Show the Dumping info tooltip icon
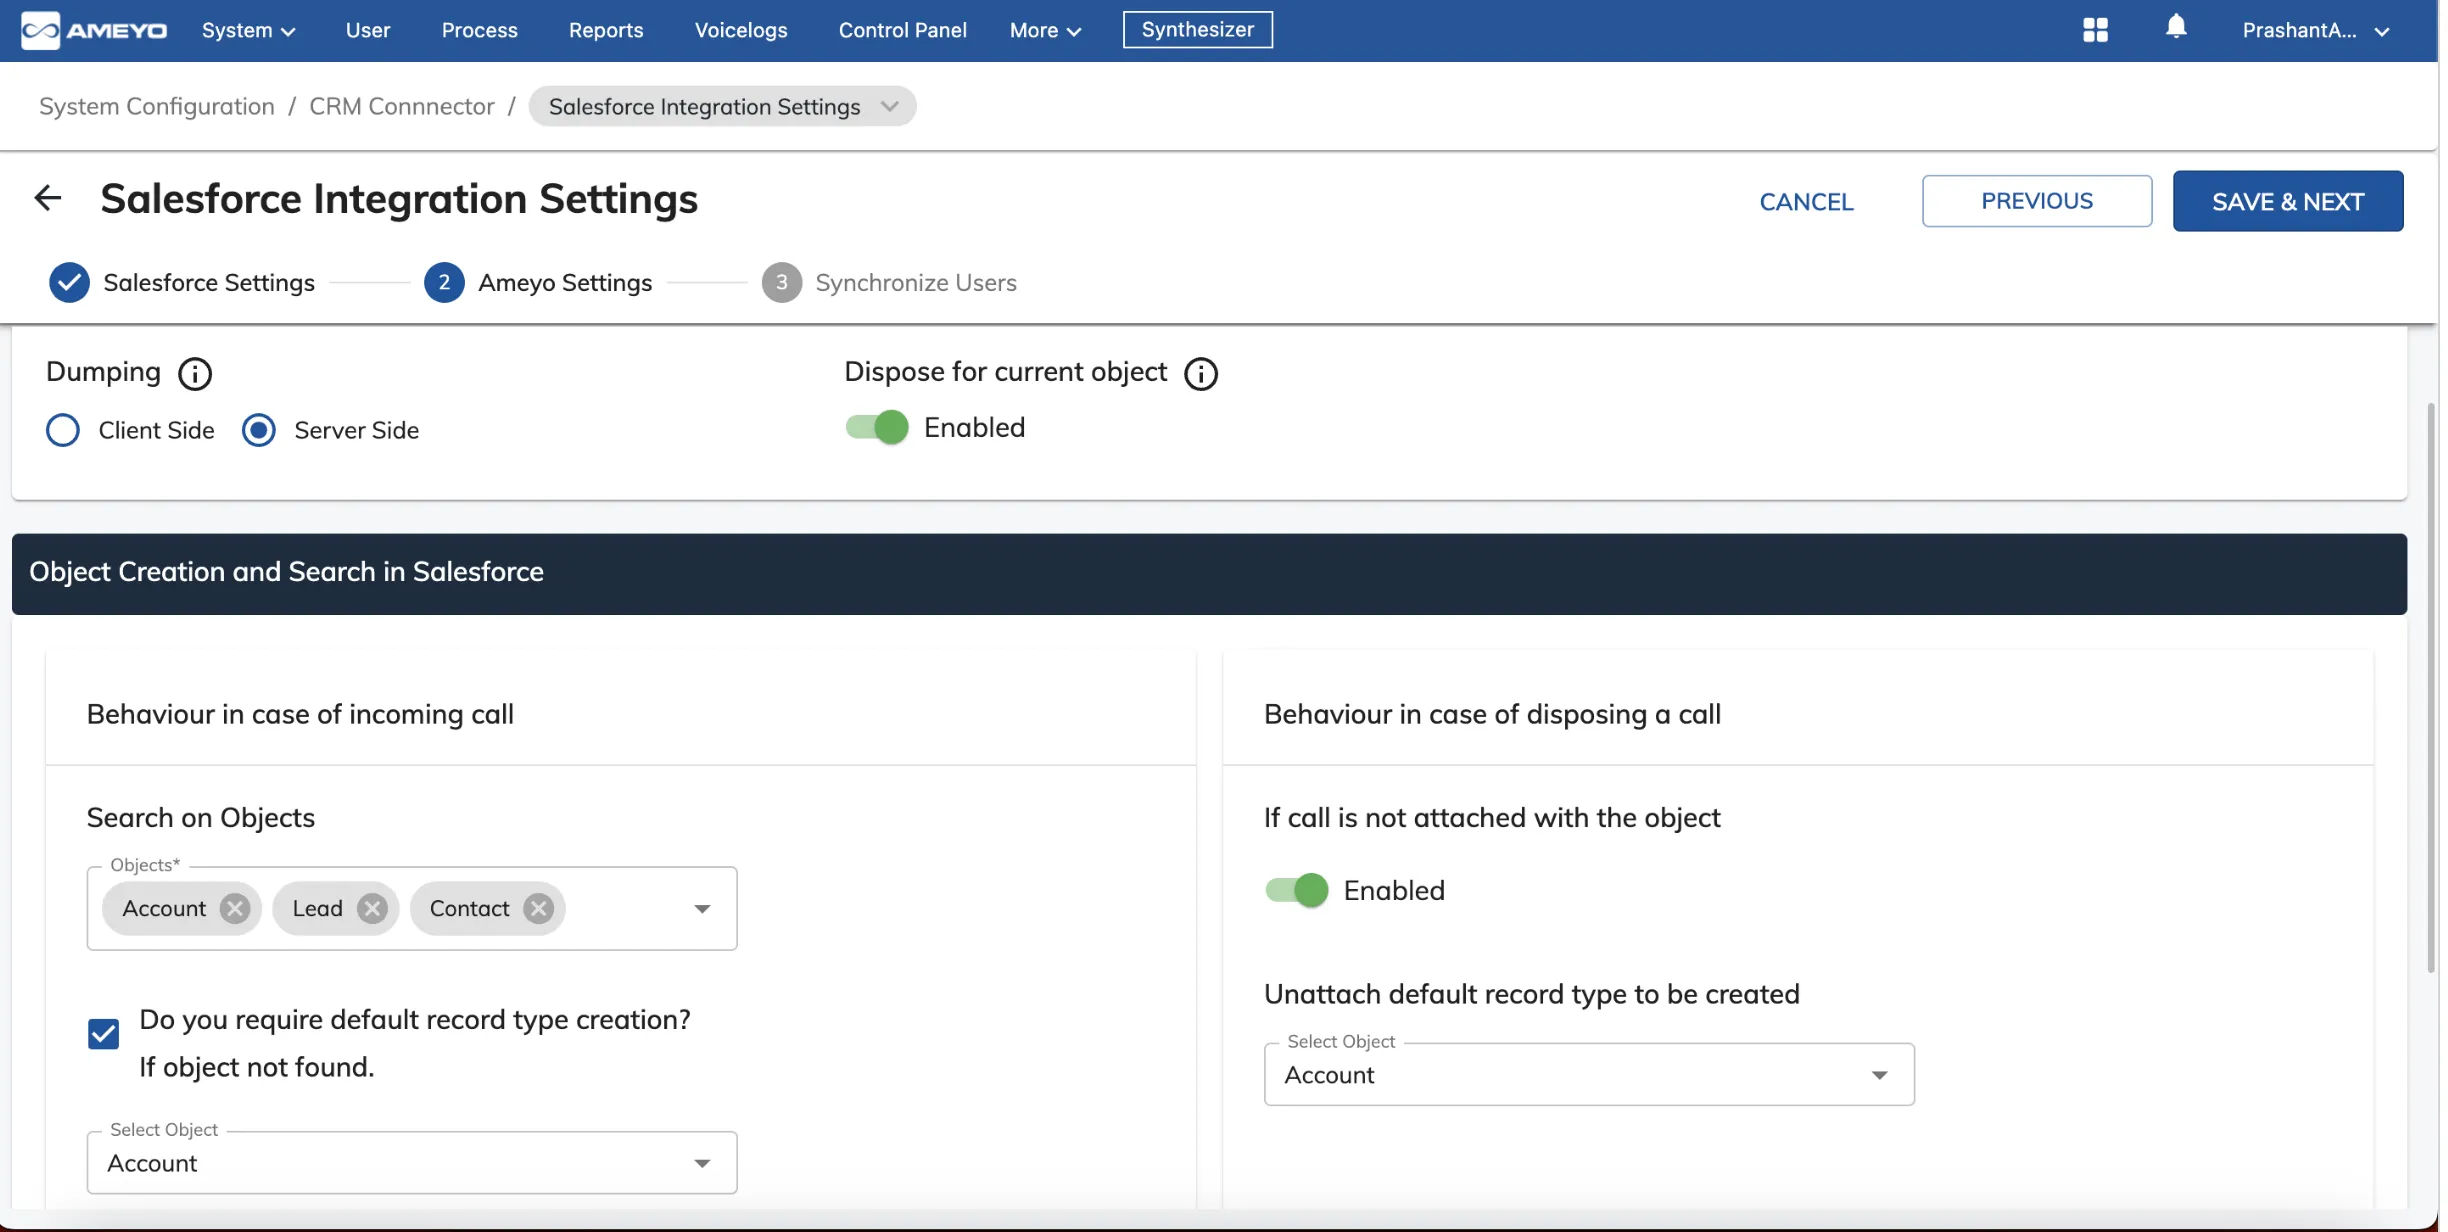 tap(195, 374)
